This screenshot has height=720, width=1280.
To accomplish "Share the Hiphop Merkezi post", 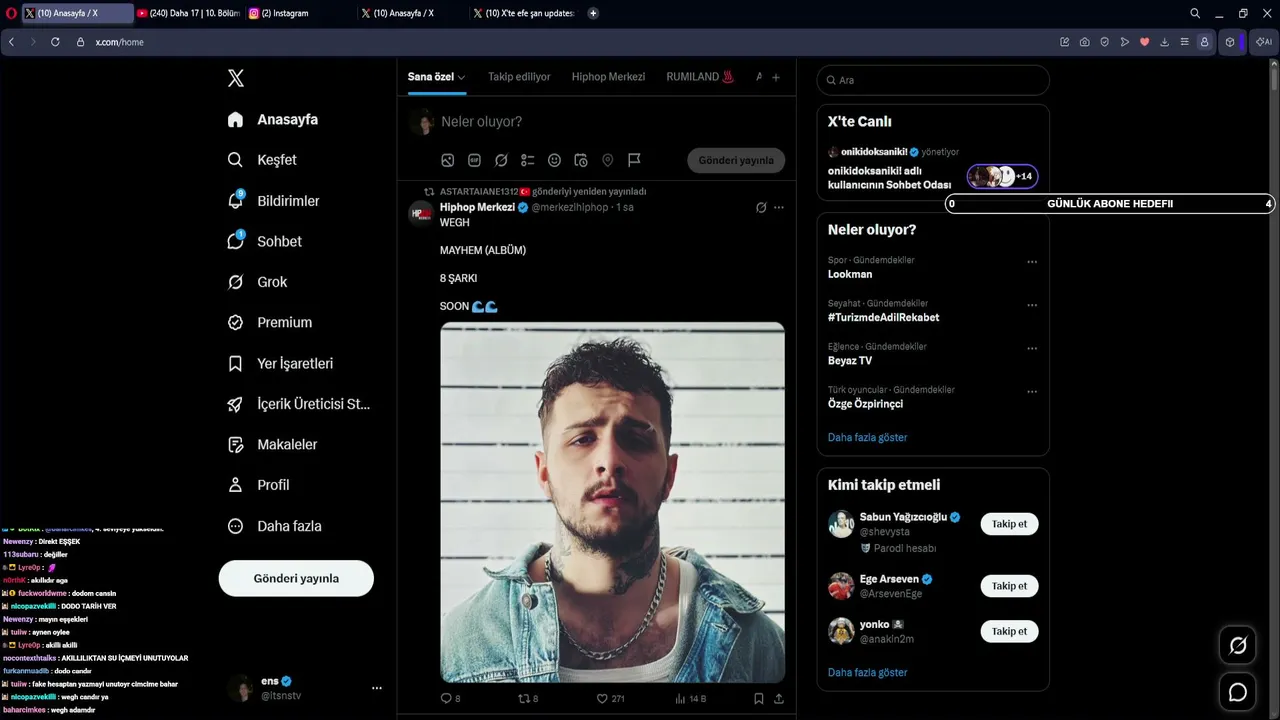I will point(778,698).
